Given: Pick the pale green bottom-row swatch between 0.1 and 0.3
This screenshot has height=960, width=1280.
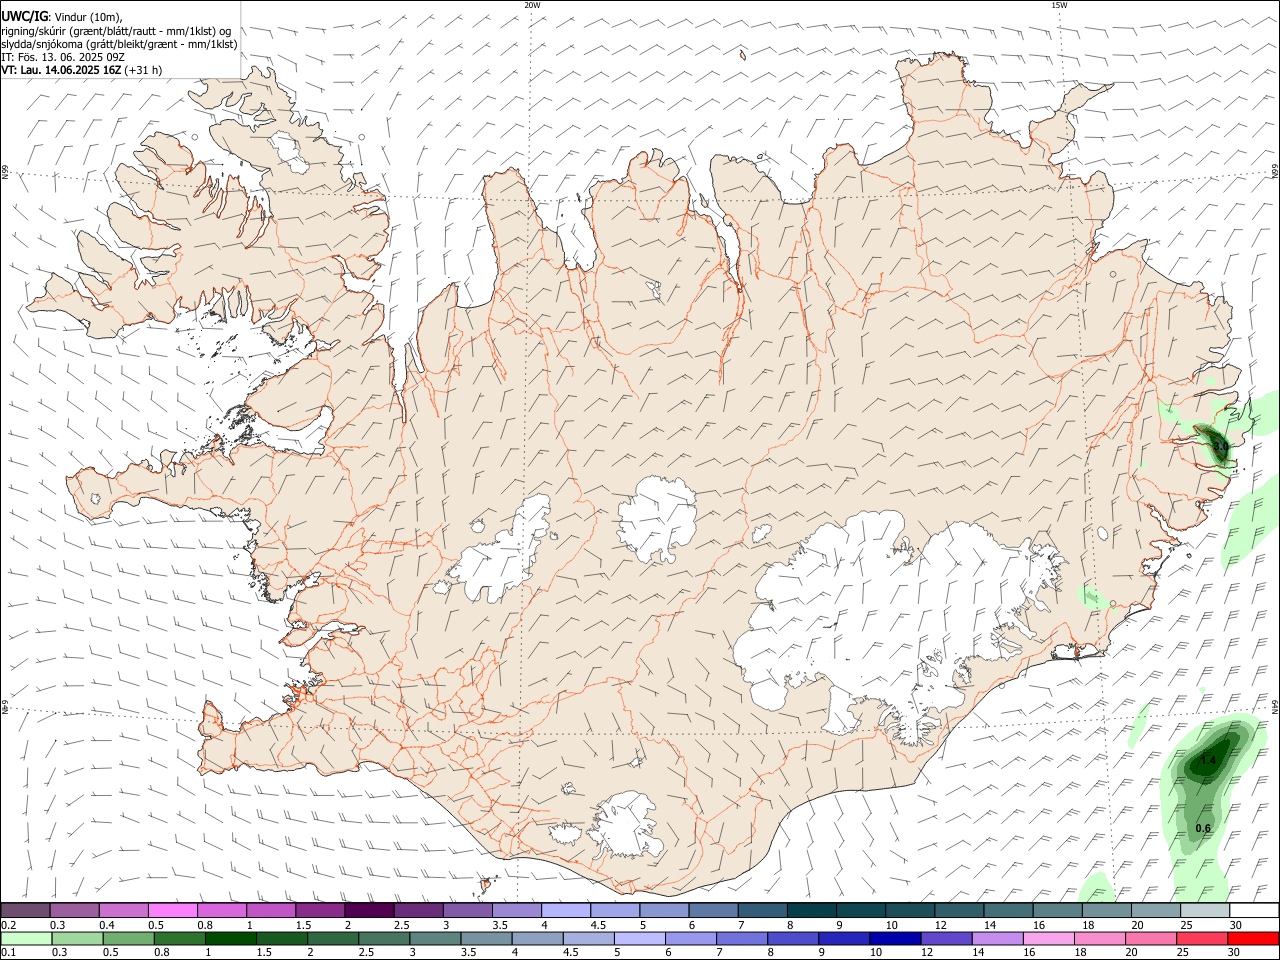Looking at the screenshot, I should click(x=27, y=939).
